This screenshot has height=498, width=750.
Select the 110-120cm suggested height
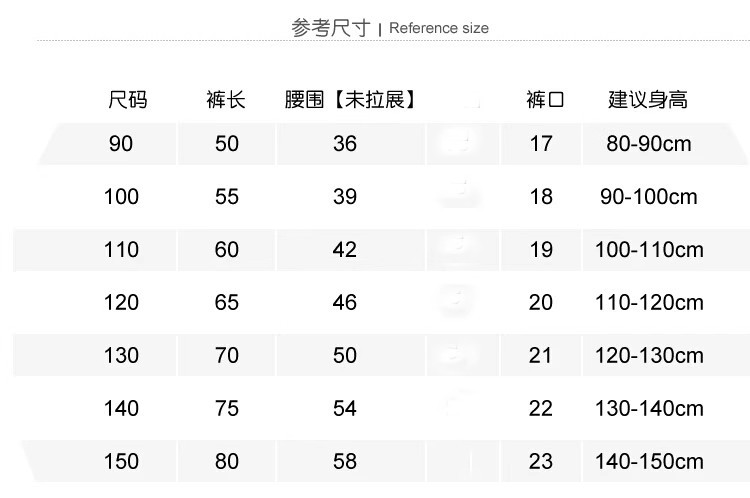pyautogui.click(x=648, y=302)
